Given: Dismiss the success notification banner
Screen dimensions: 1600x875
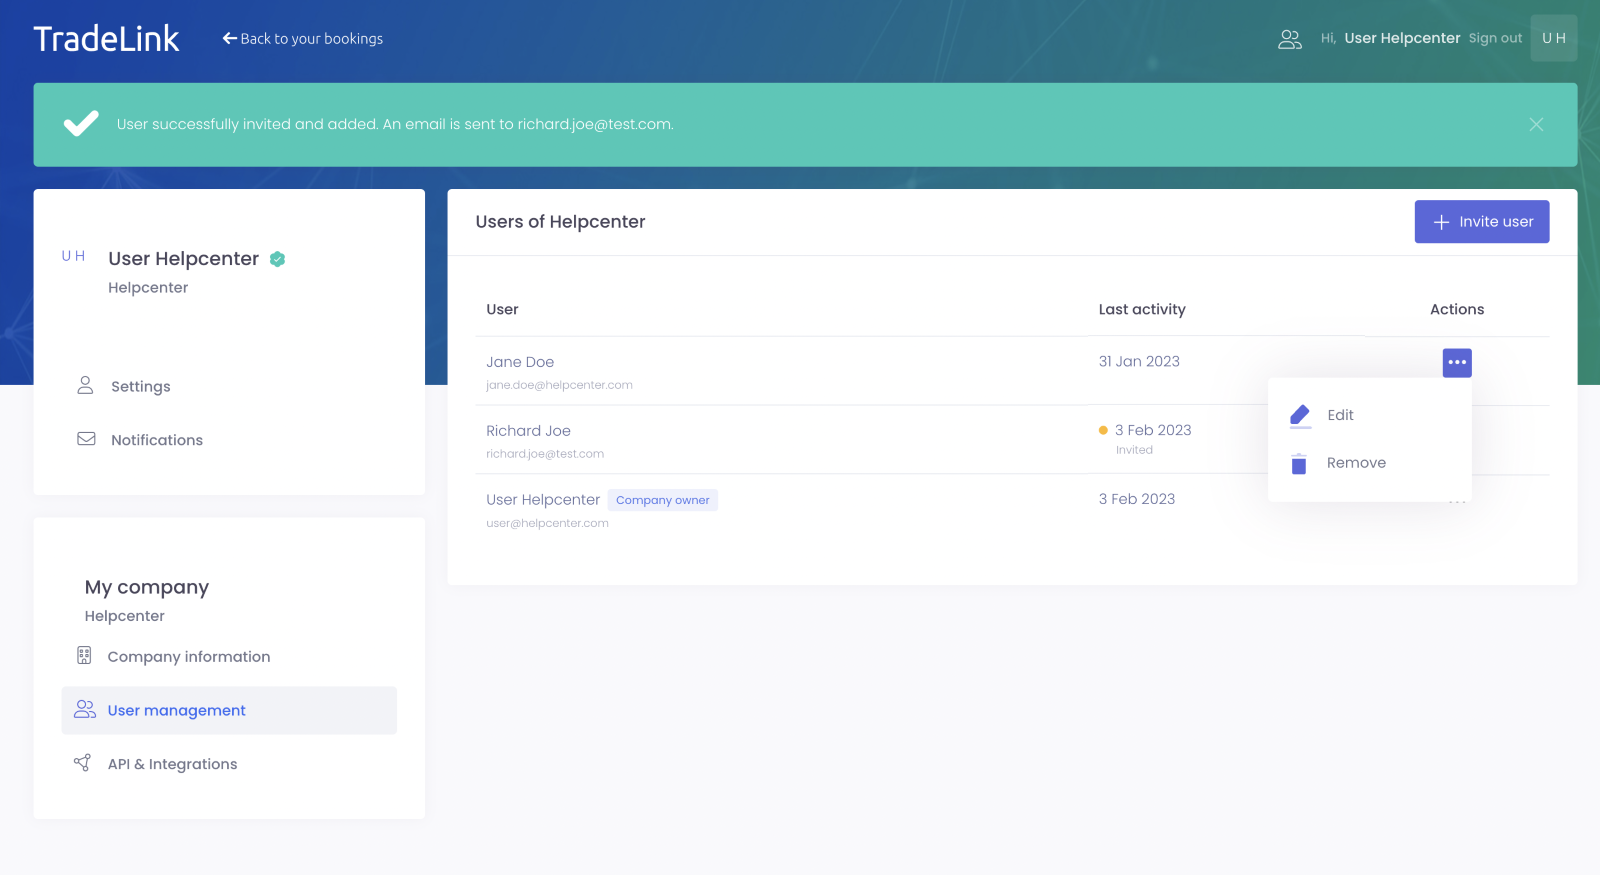Looking at the screenshot, I should point(1536,125).
